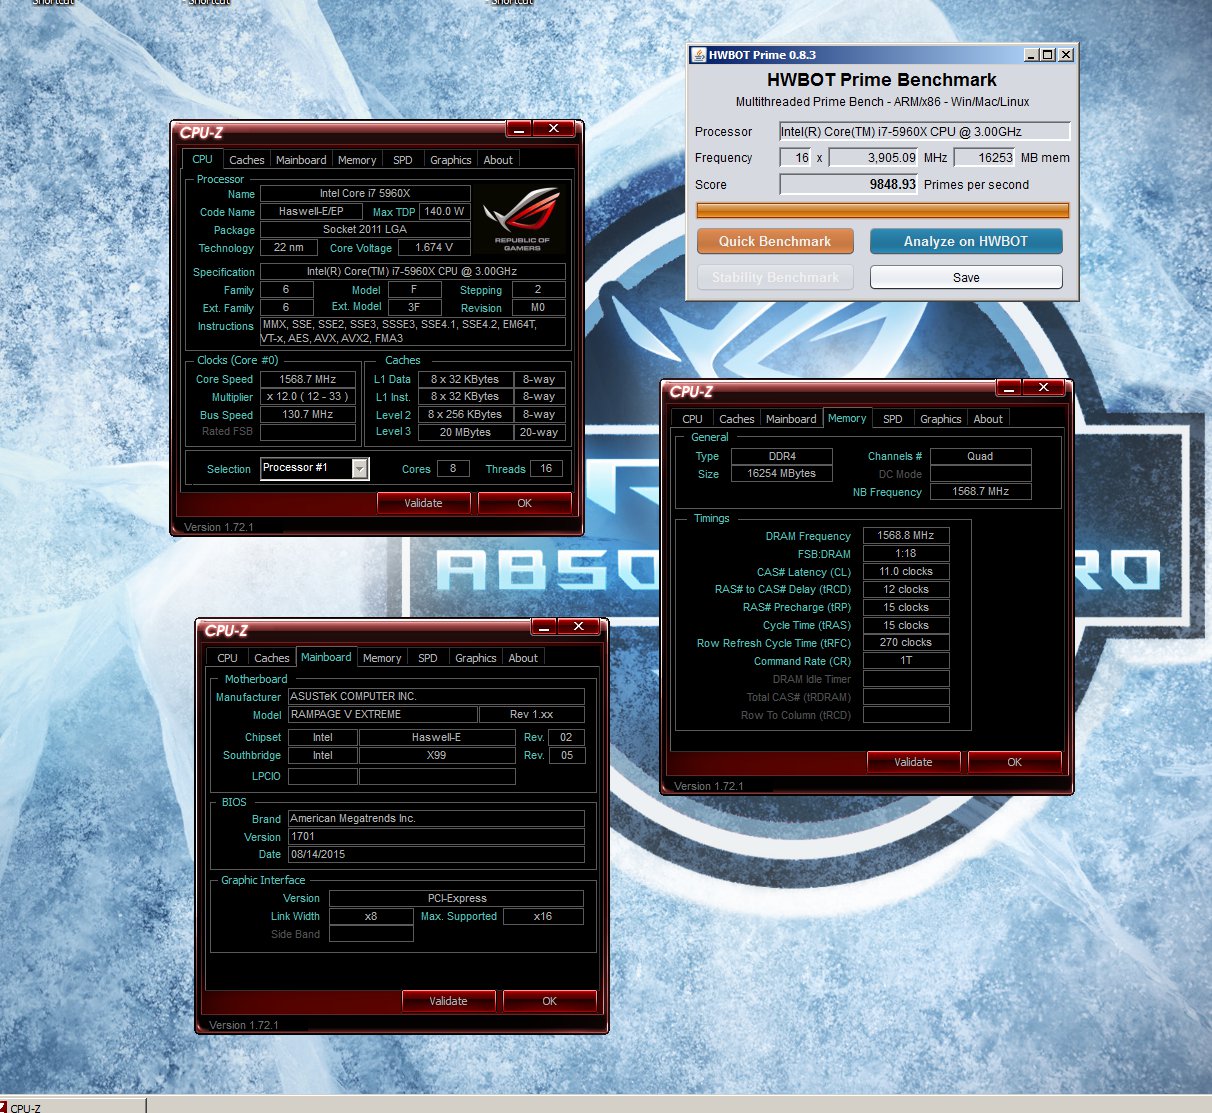Click OK in the CPU-Z Memory window

point(1015,762)
